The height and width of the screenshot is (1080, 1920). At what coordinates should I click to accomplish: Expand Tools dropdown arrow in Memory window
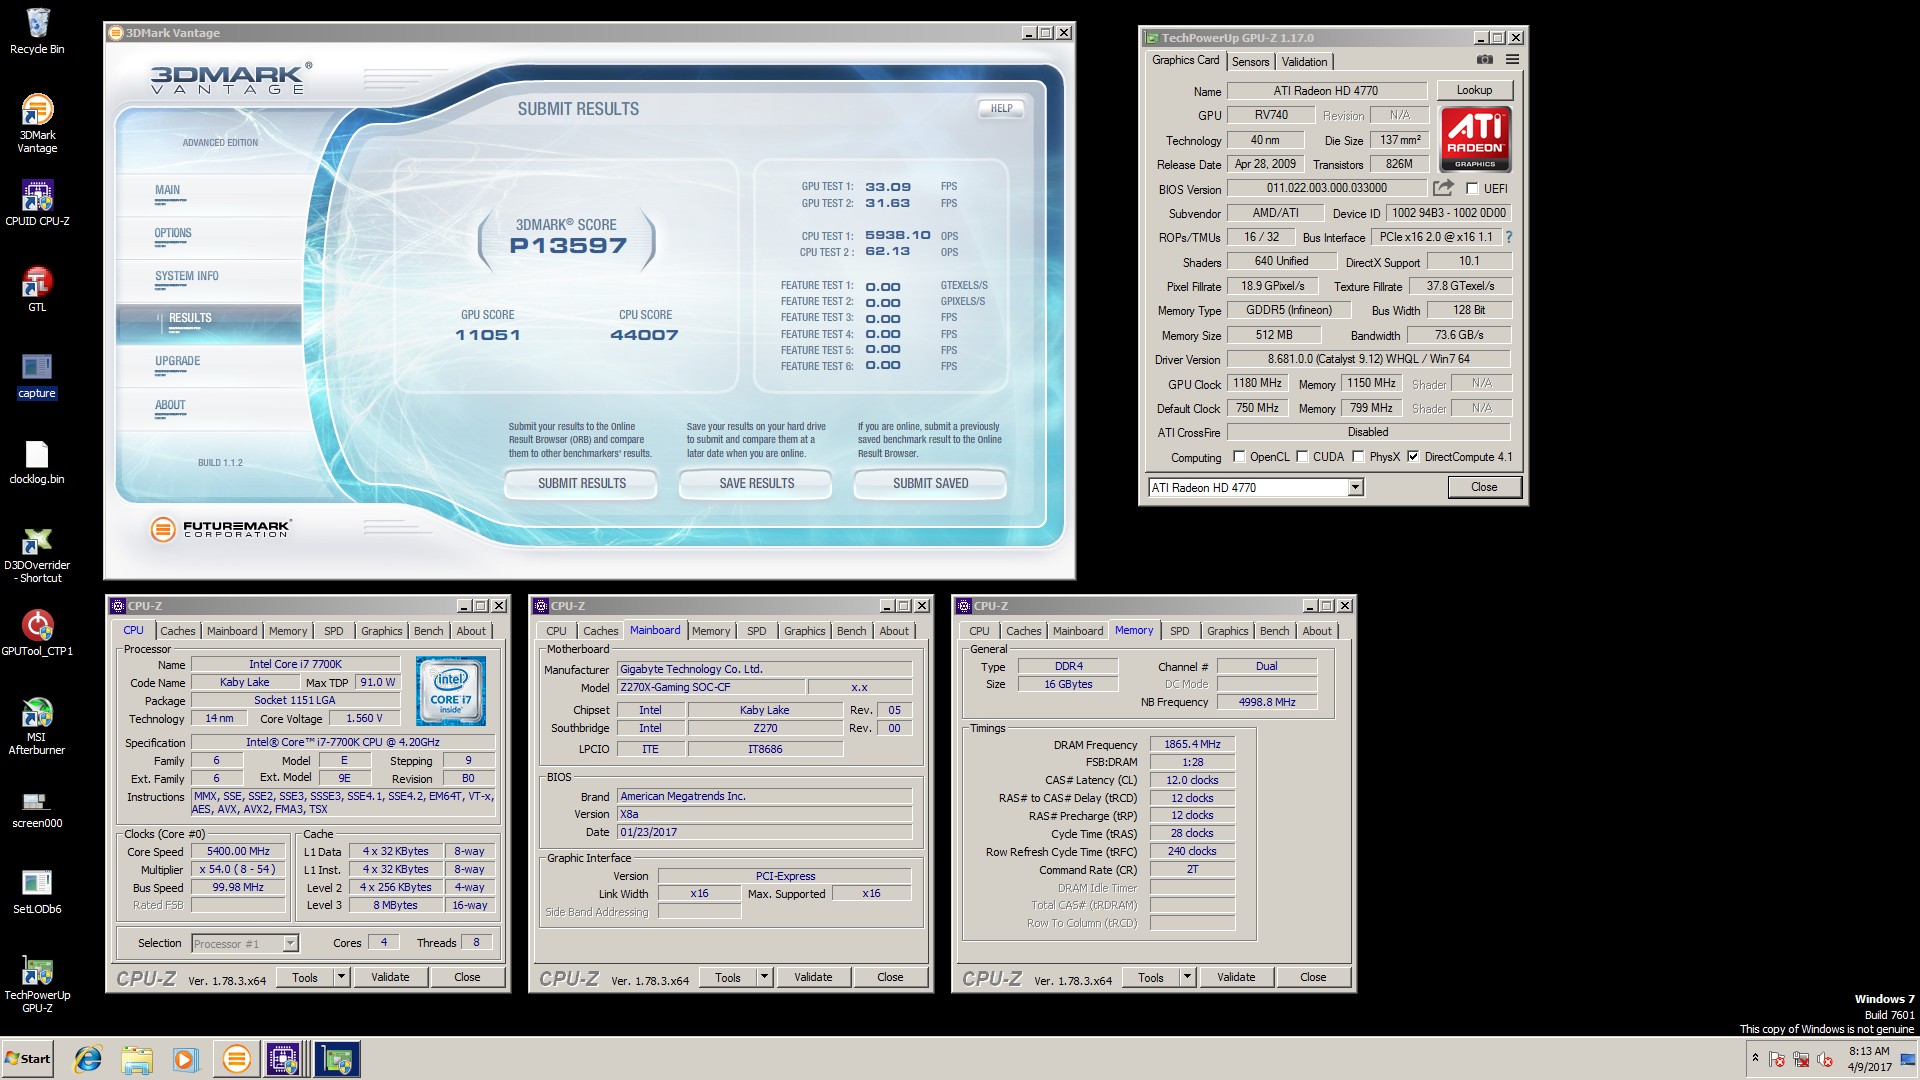click(x=1187, y=977)
